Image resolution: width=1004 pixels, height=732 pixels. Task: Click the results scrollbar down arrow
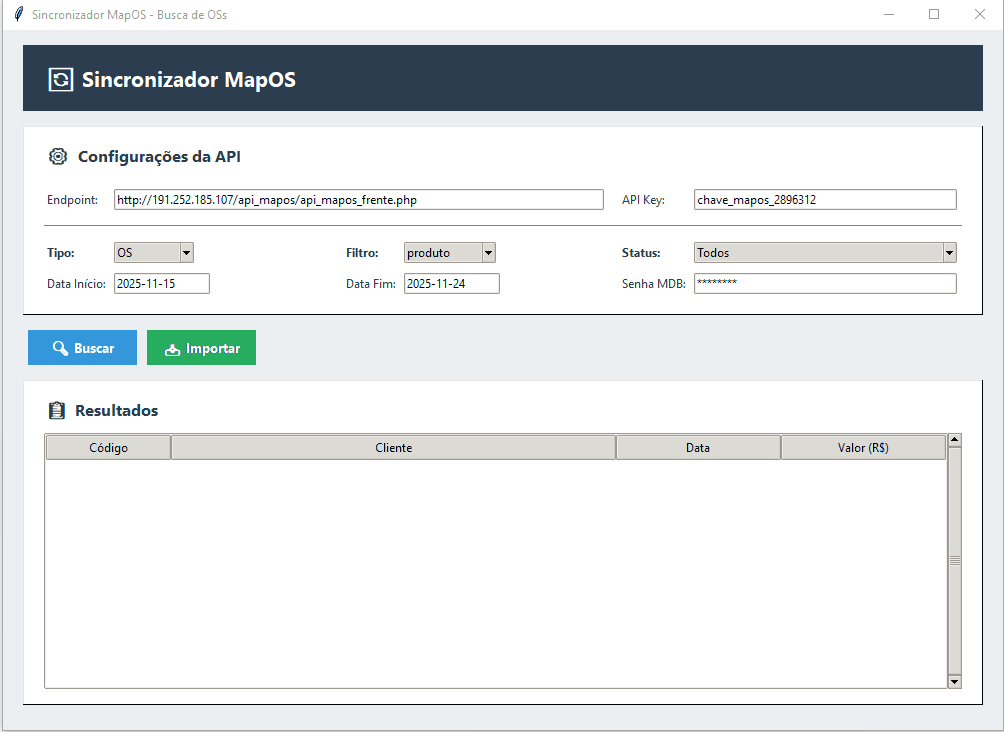(954, 681)
